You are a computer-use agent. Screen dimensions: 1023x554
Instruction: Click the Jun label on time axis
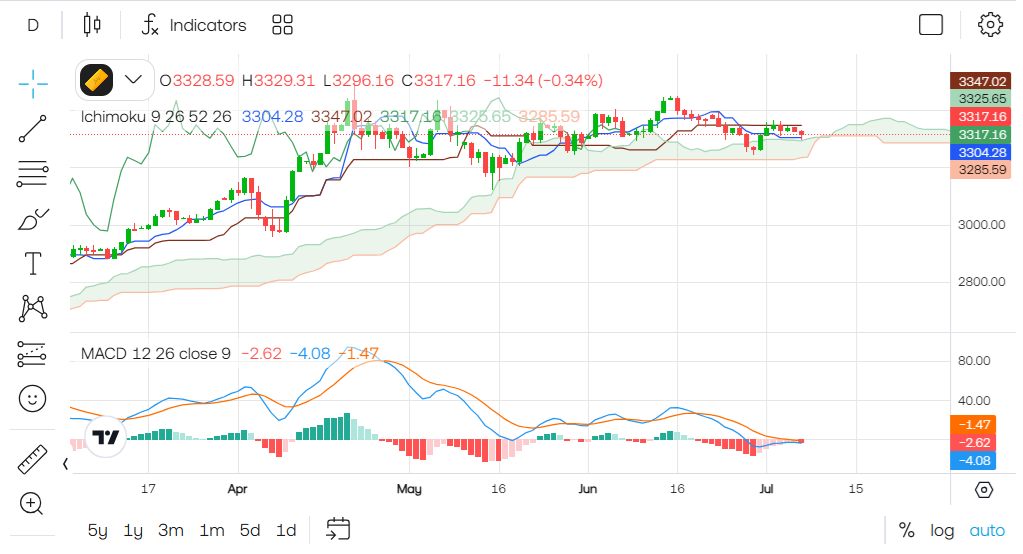587,489
